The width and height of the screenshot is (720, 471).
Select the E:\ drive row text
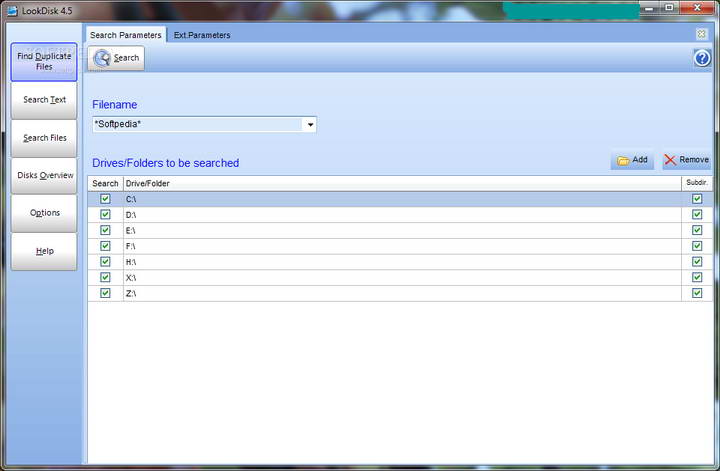tap(130, 230)
